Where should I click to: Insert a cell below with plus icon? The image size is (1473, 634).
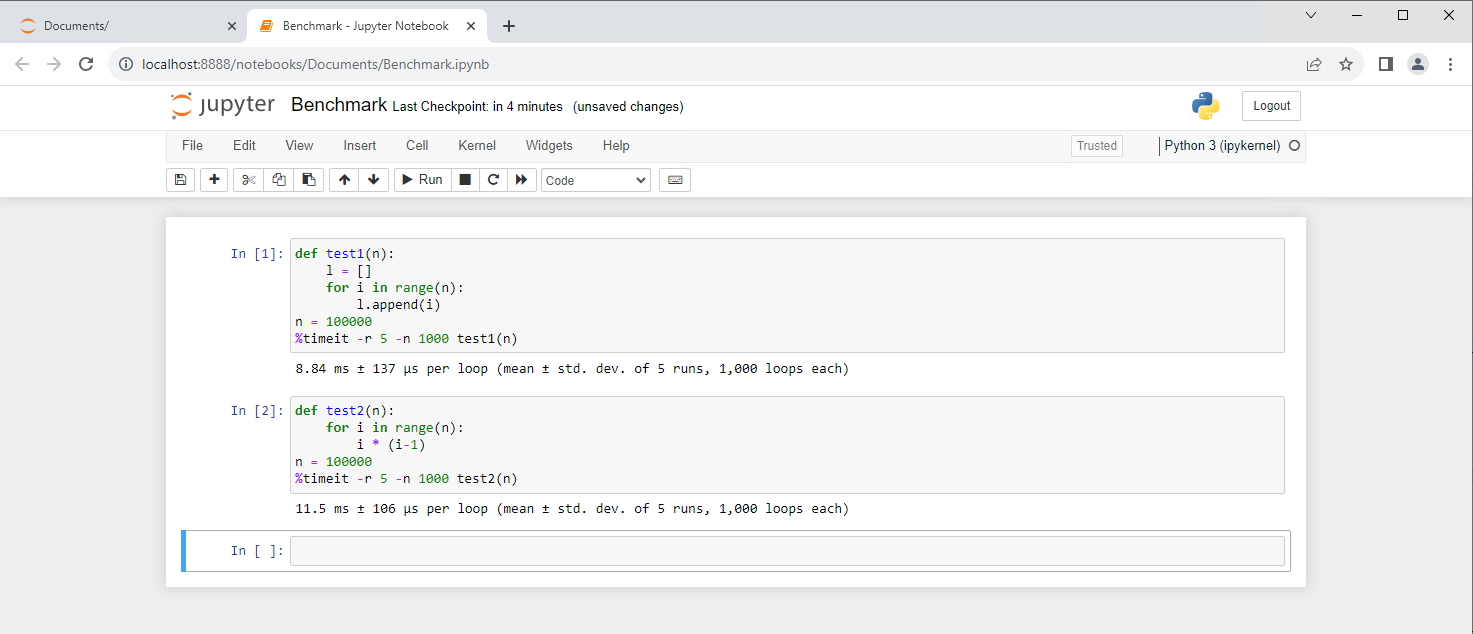pyautogui.click(x=214, y=180)
